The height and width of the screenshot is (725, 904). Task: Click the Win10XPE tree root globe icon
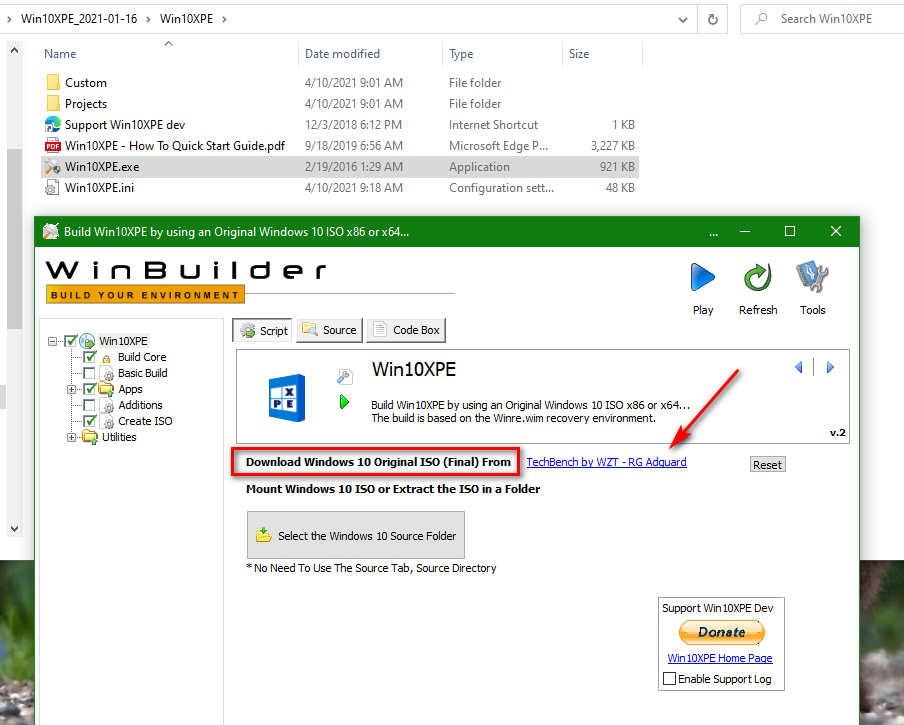[87, 341]
